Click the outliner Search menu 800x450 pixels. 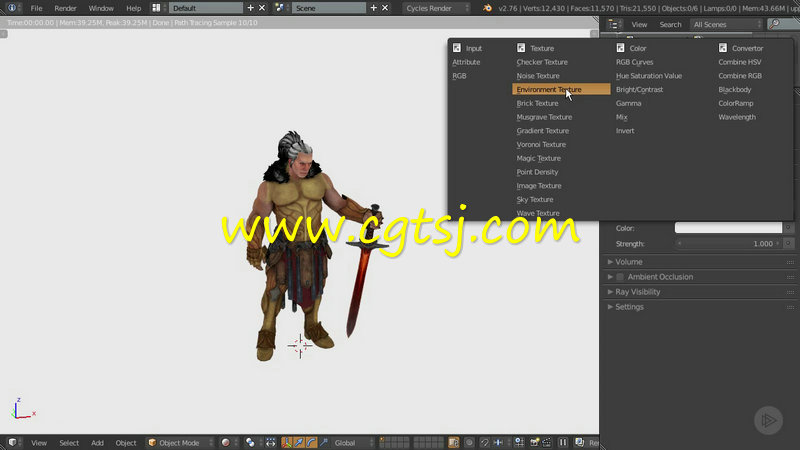coord(670,24)
